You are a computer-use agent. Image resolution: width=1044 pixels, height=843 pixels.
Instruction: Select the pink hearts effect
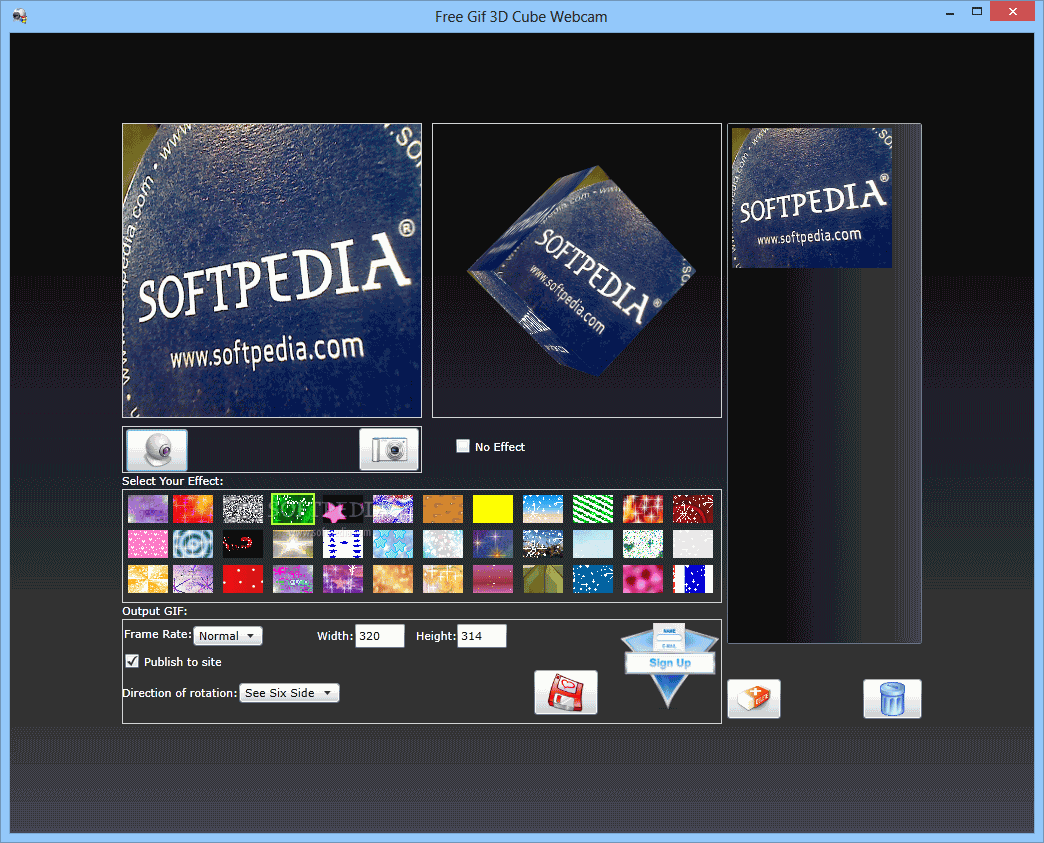[148, 544]
